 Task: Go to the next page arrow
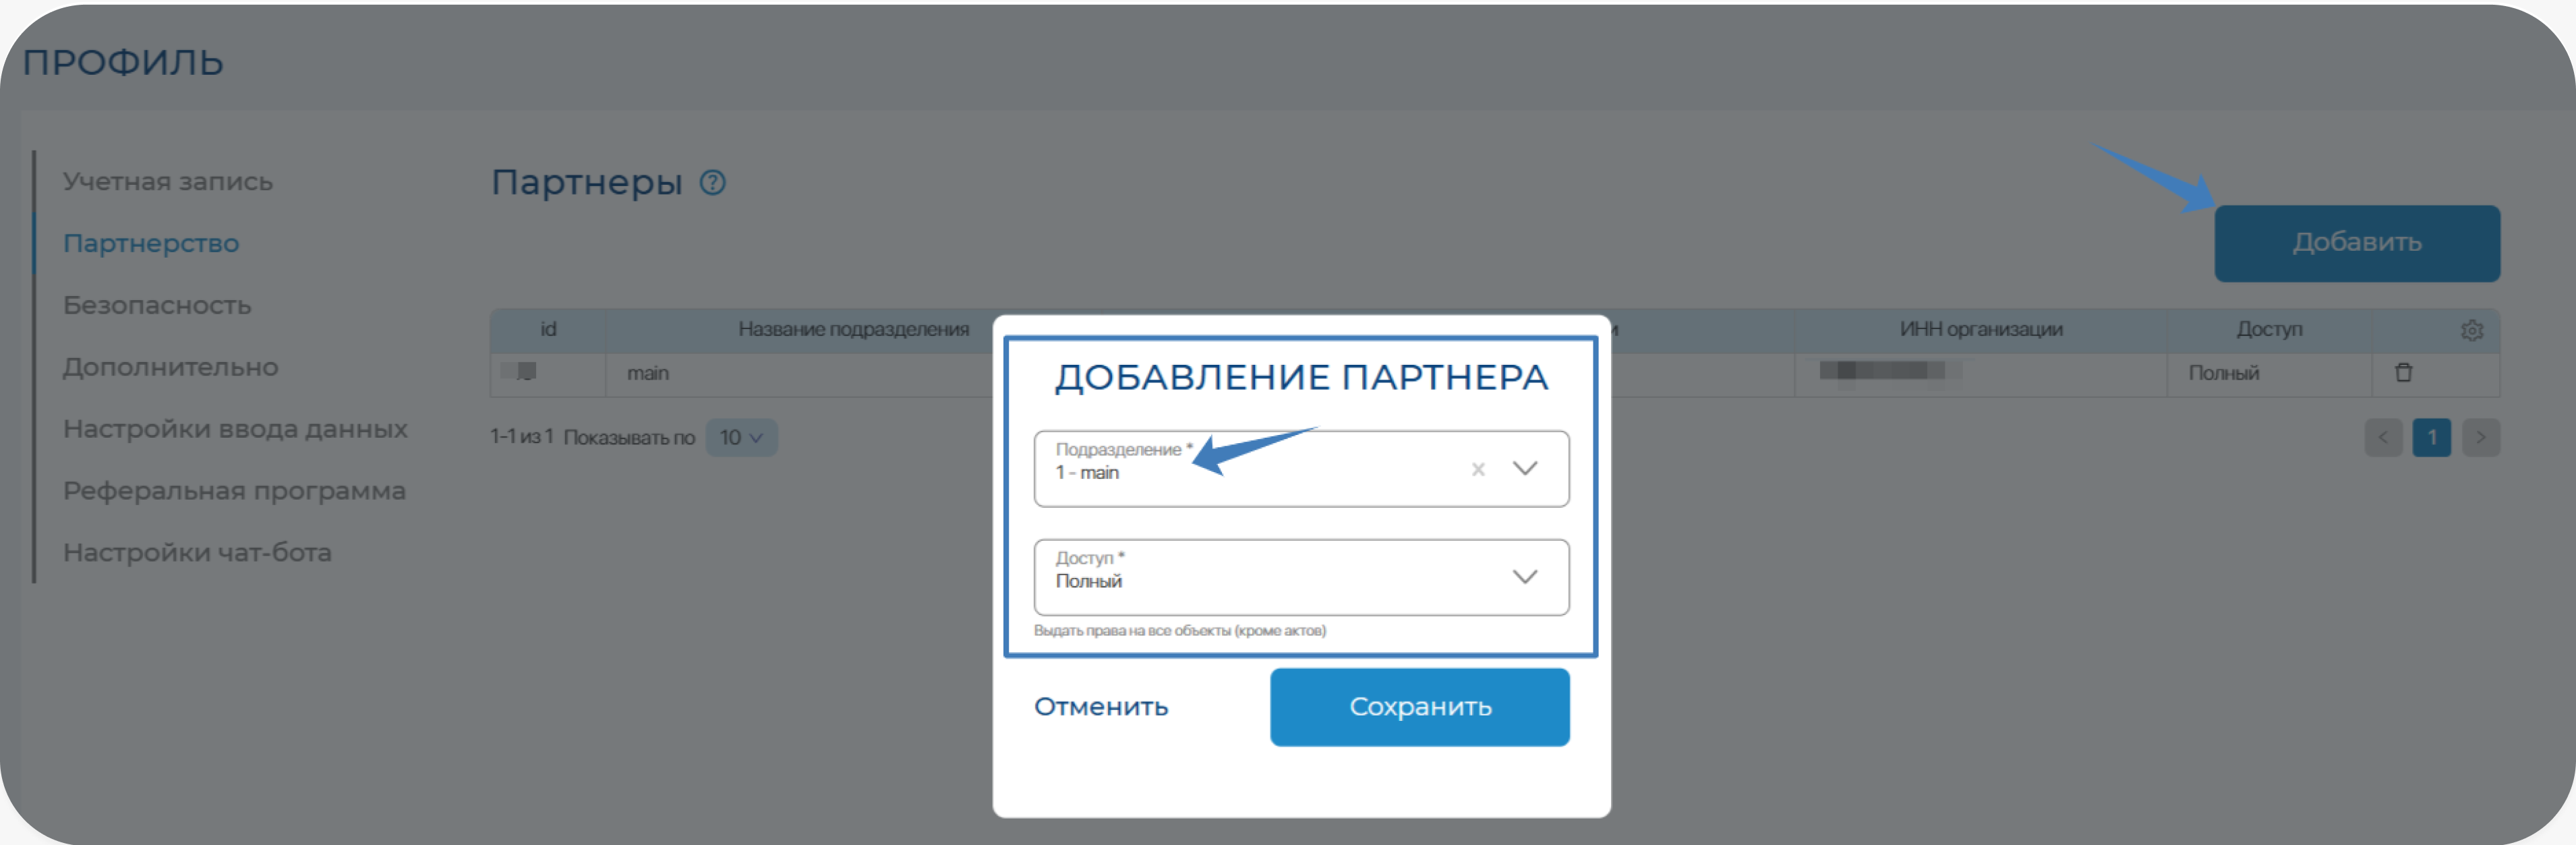coord(2480,438)
